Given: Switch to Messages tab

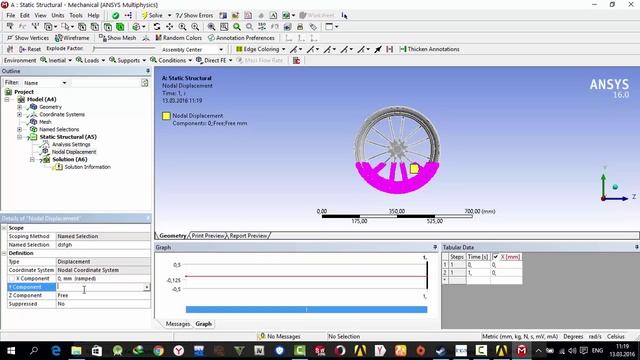Looking at the screenshot, I should pyautogui.click(x=178, y=324).
